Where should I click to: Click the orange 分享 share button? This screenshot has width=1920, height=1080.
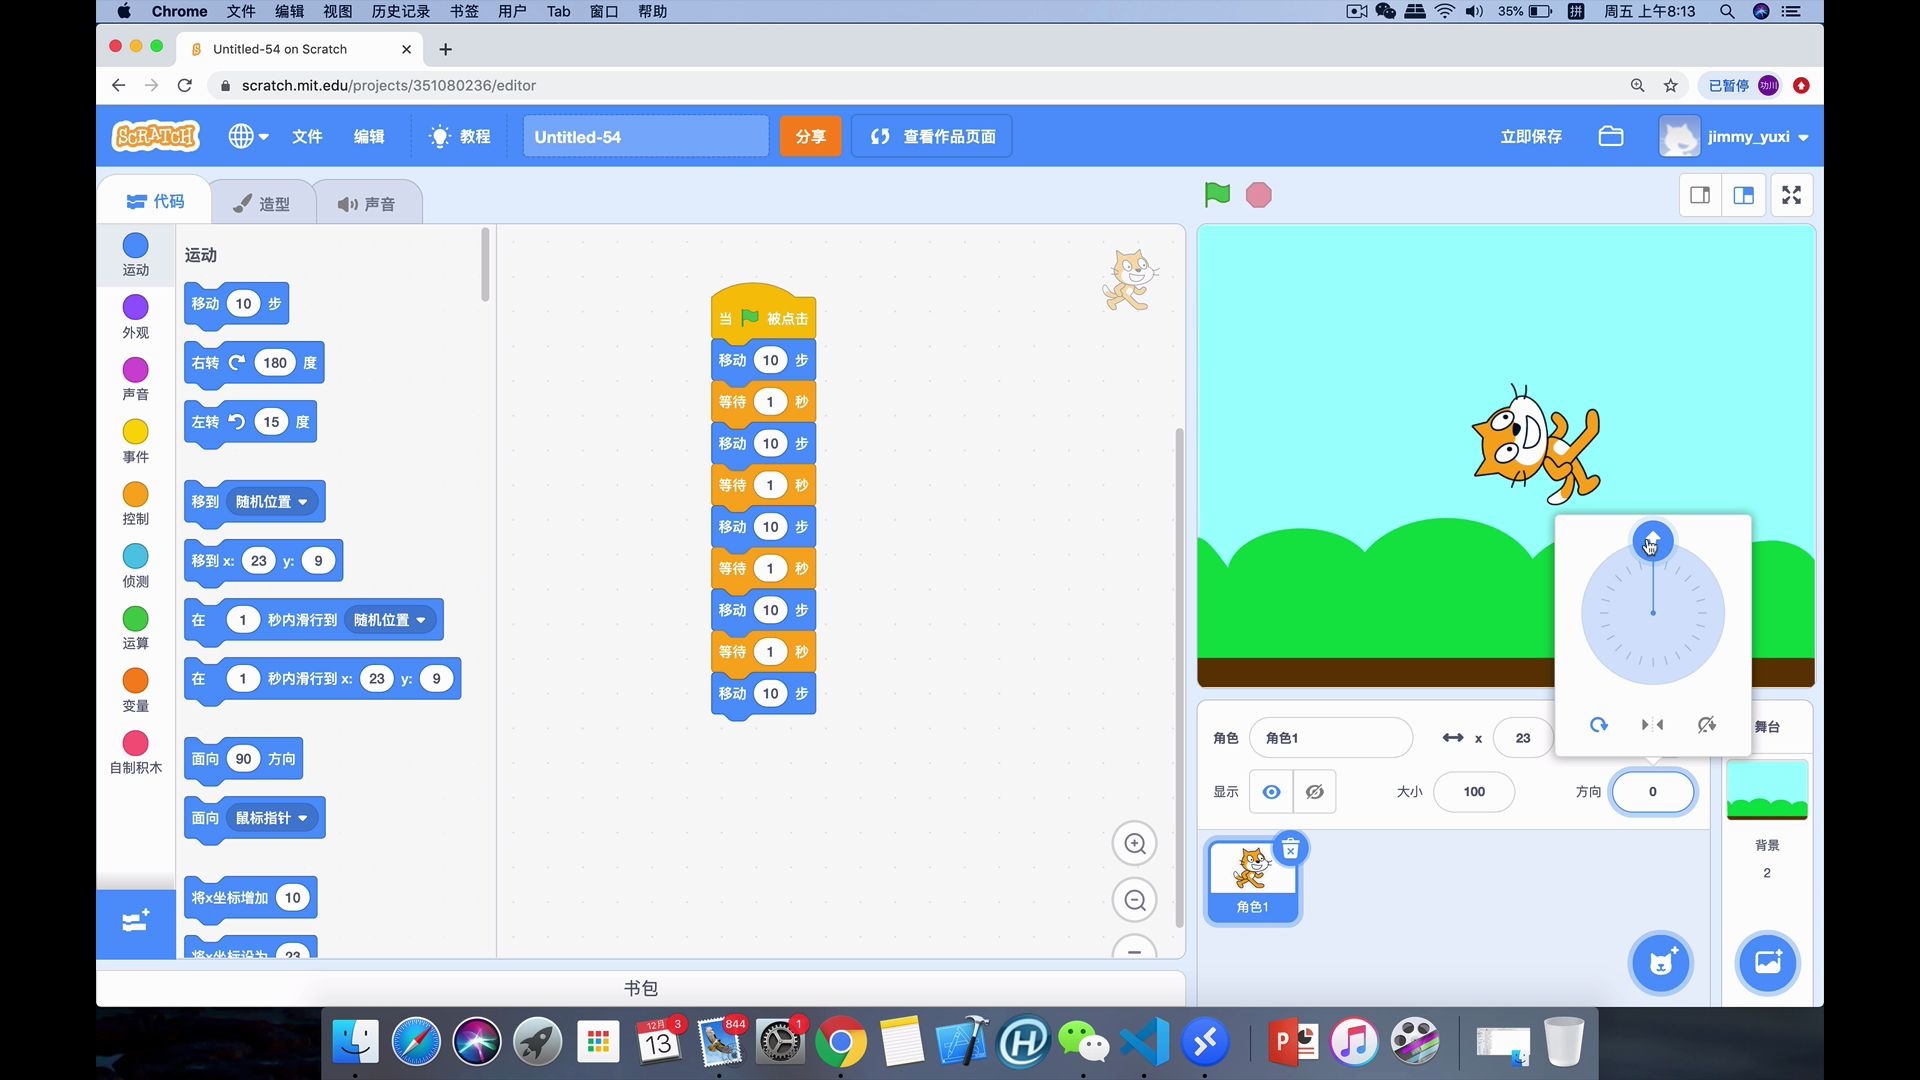(810, 136)
